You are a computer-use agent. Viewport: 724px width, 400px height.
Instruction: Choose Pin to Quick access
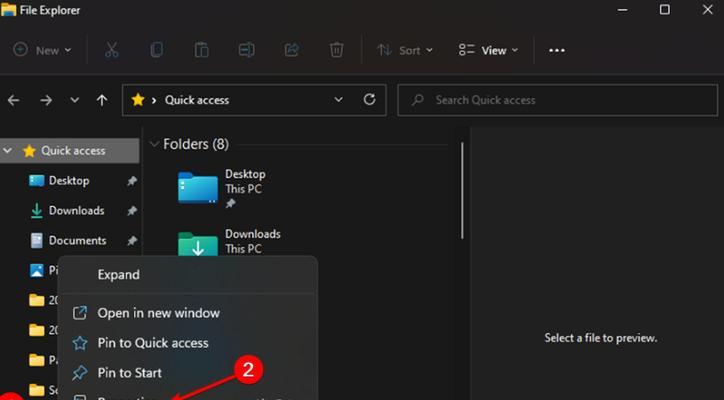tap(153, 343)
